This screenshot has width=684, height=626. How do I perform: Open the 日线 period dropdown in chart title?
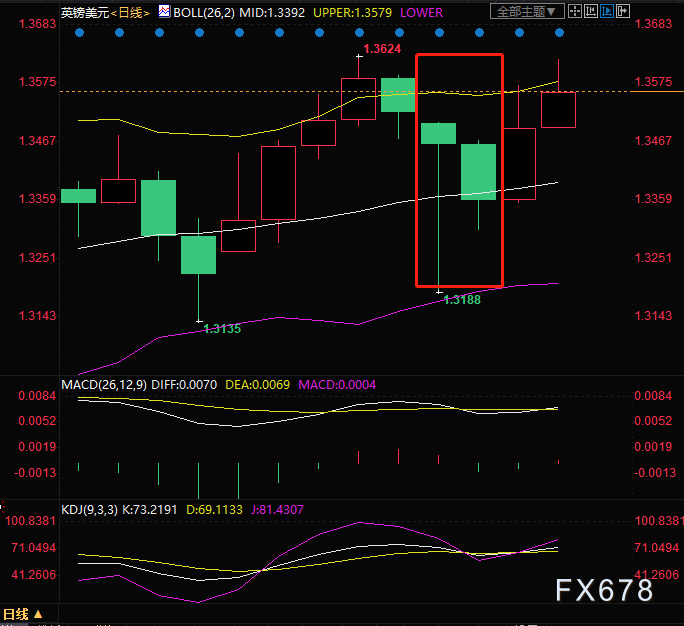click(x=130, y=12)
